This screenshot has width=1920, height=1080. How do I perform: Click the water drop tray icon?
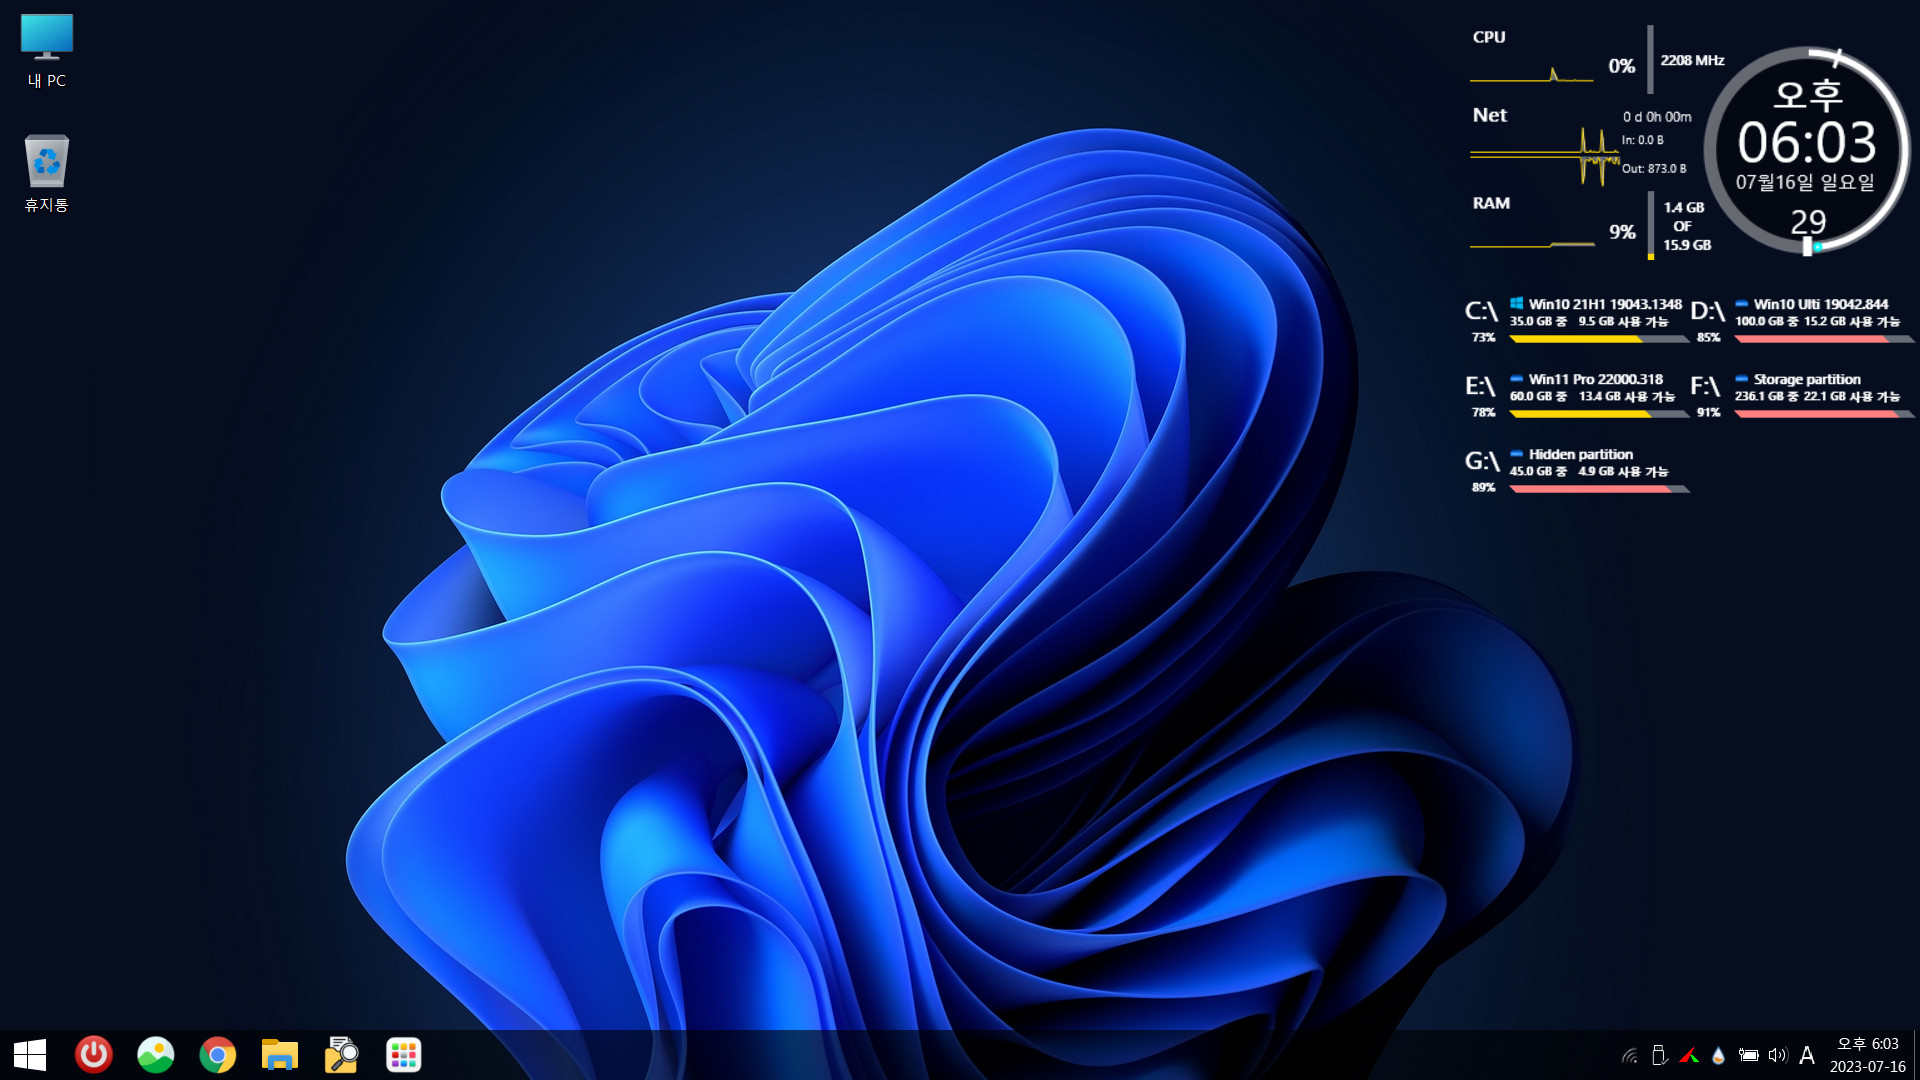[1718, 1055]
